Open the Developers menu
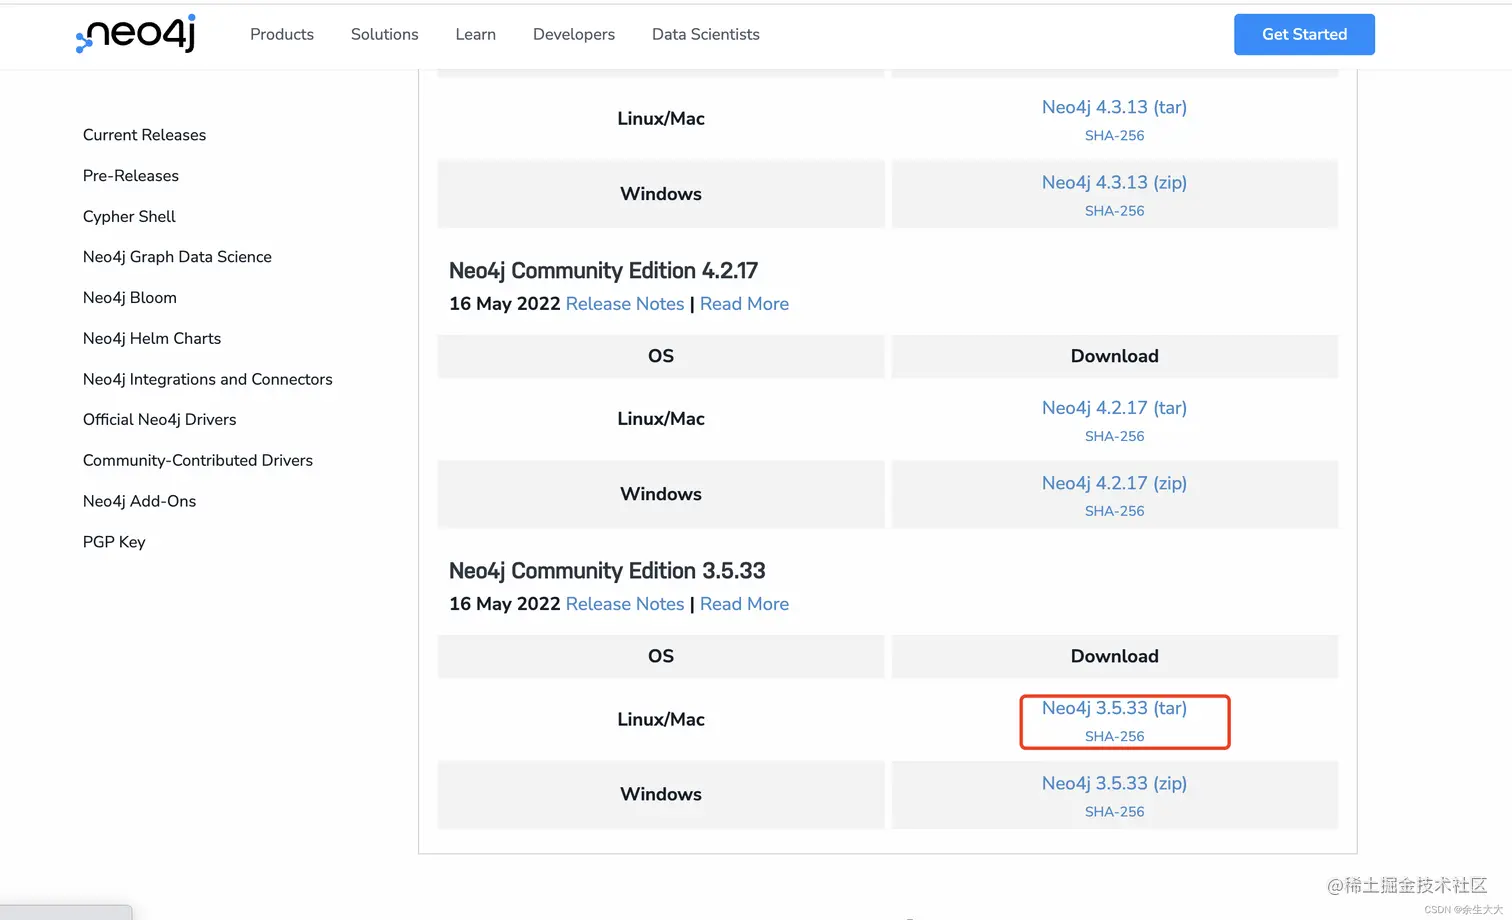 click(574, 34)
